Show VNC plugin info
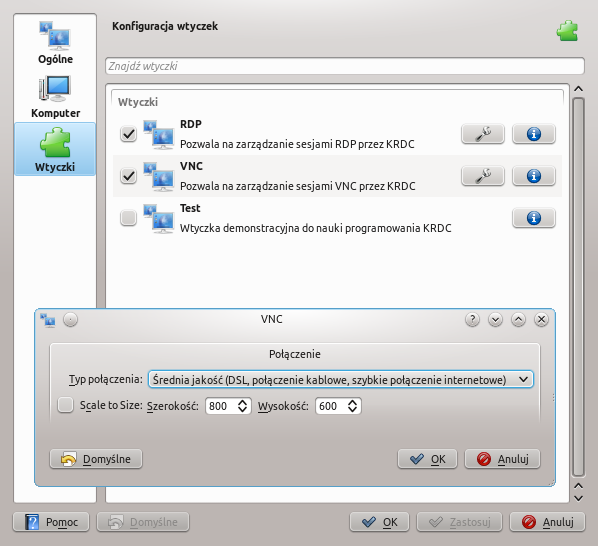This screenshot has height=546, width=598. pos(534,176)
